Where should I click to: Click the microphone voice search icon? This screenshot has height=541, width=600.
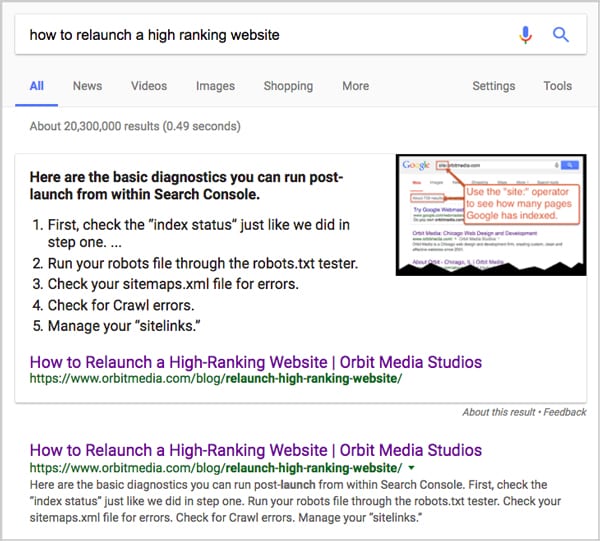(x=525, y=35)
